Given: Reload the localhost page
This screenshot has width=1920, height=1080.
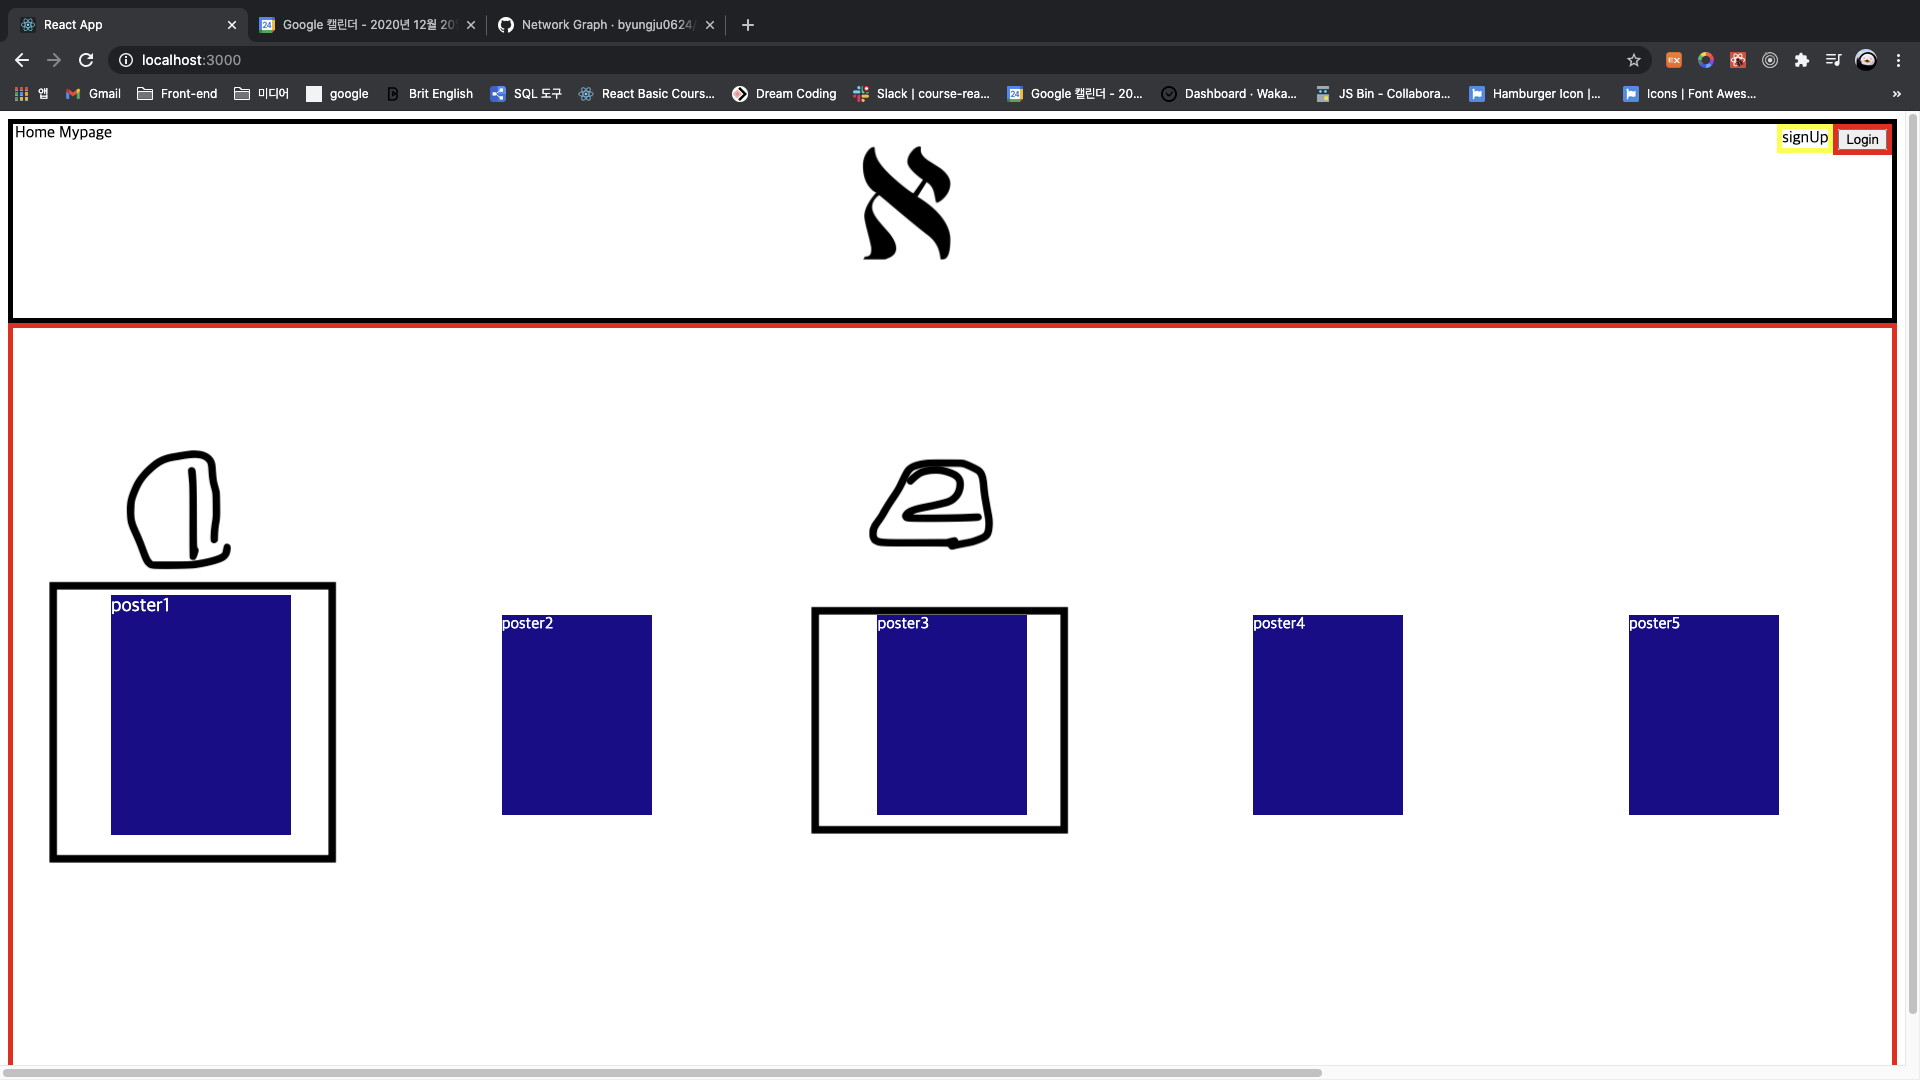Looking at the screenshot, I should tap(86, 60).
